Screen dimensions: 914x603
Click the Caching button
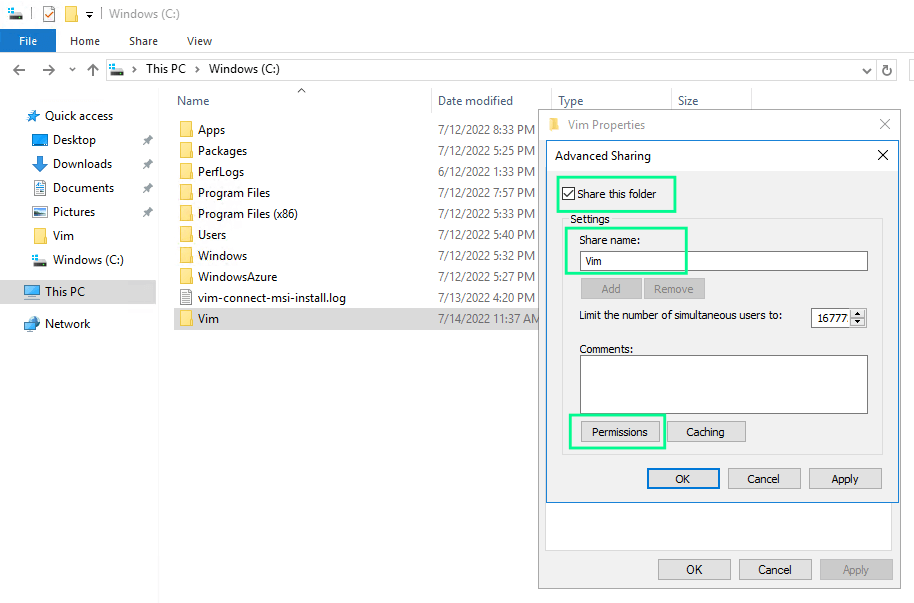[705, 432]
